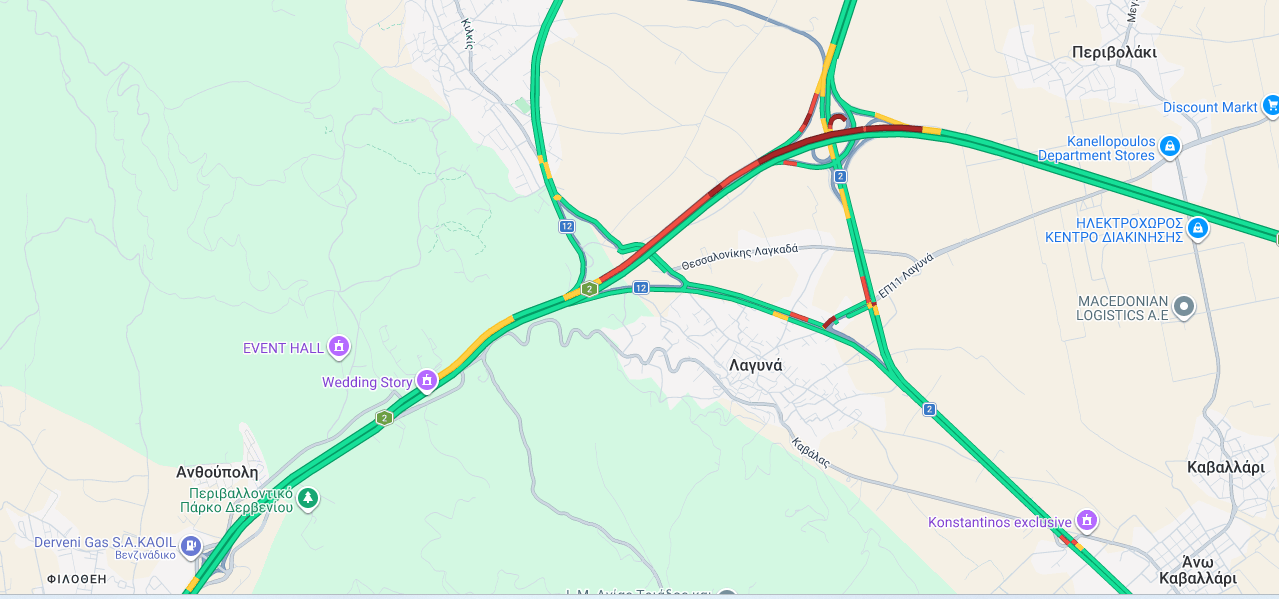Screen dimensions: 1279x599
Task: Select the Wedding Story pin icon
Action: [427, 381]
